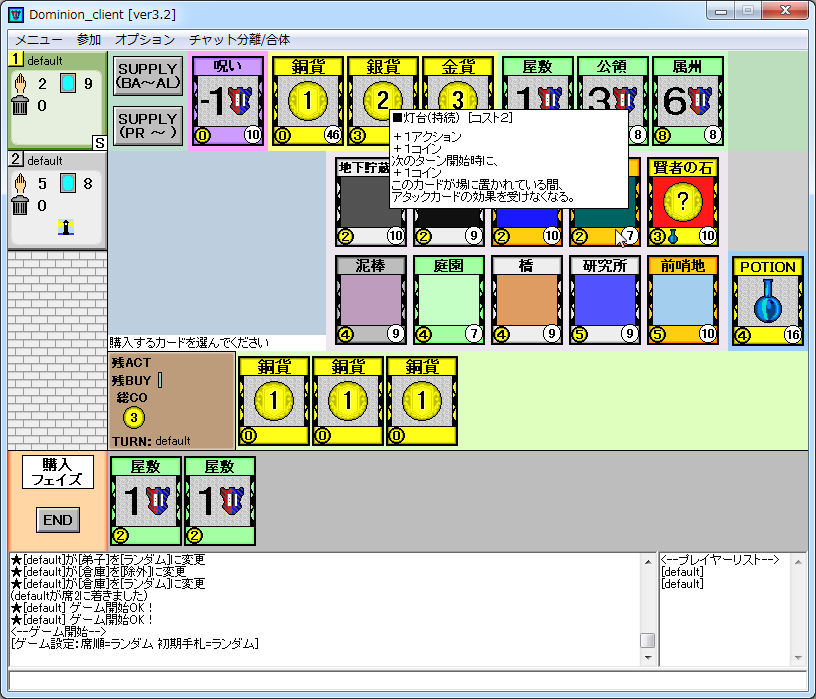Viewport: 816px width, 699px height.
Task: Close the Dominion_client window
Action: click(x=786, y=10)
